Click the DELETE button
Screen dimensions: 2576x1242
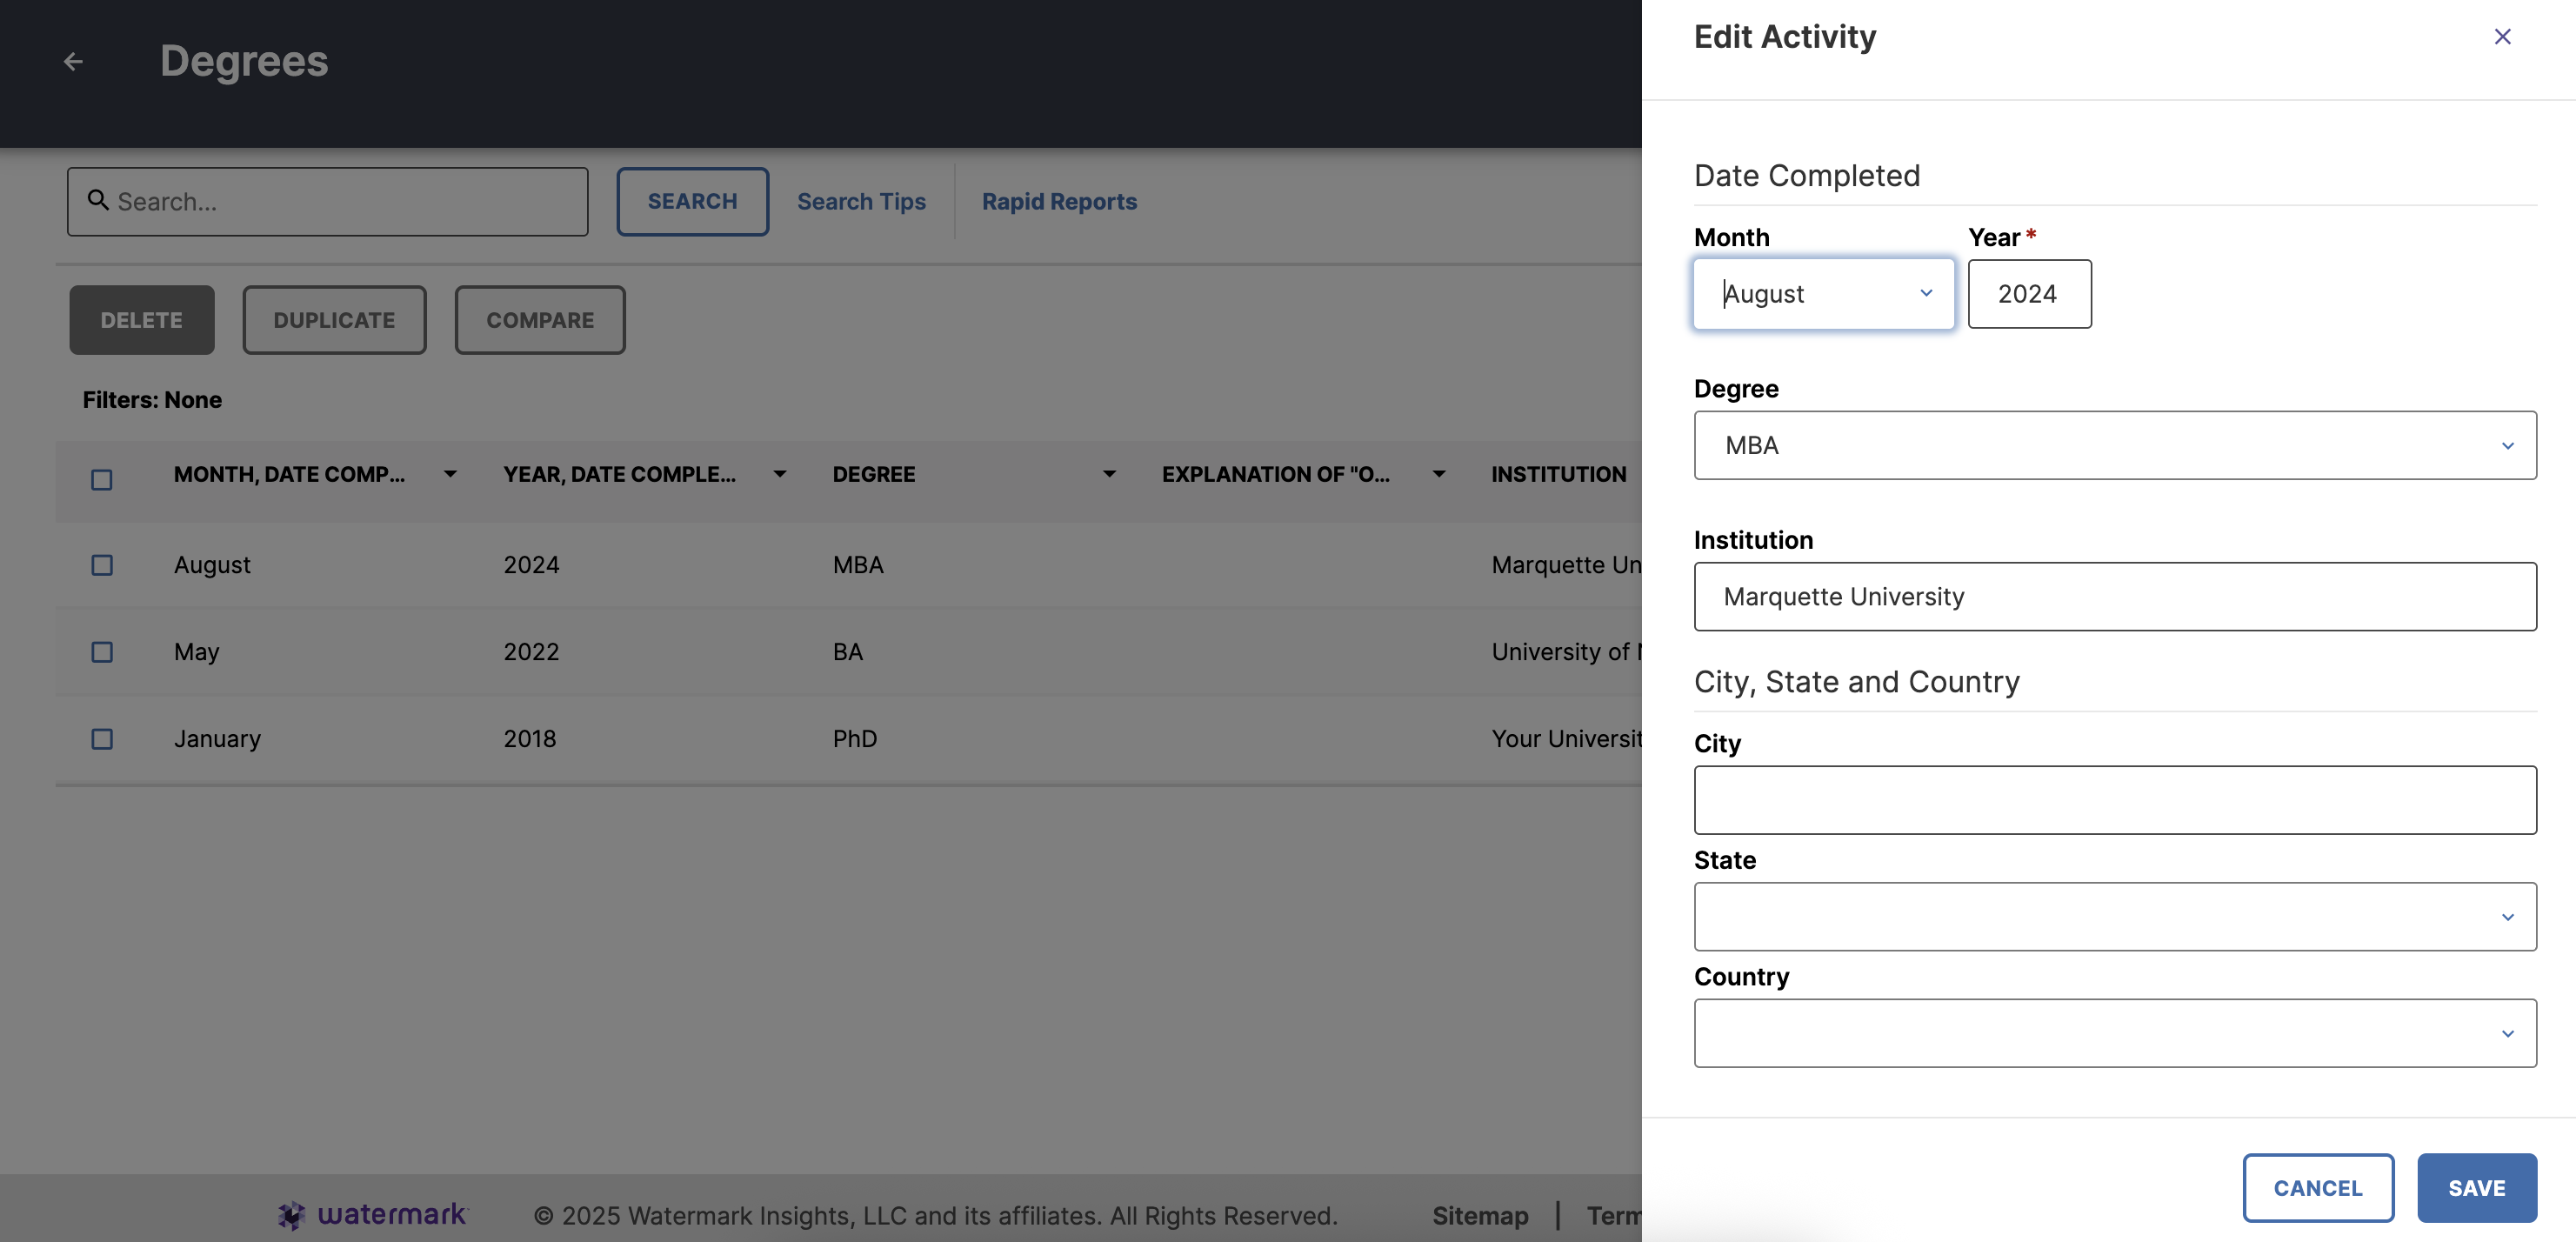point(142,320)
